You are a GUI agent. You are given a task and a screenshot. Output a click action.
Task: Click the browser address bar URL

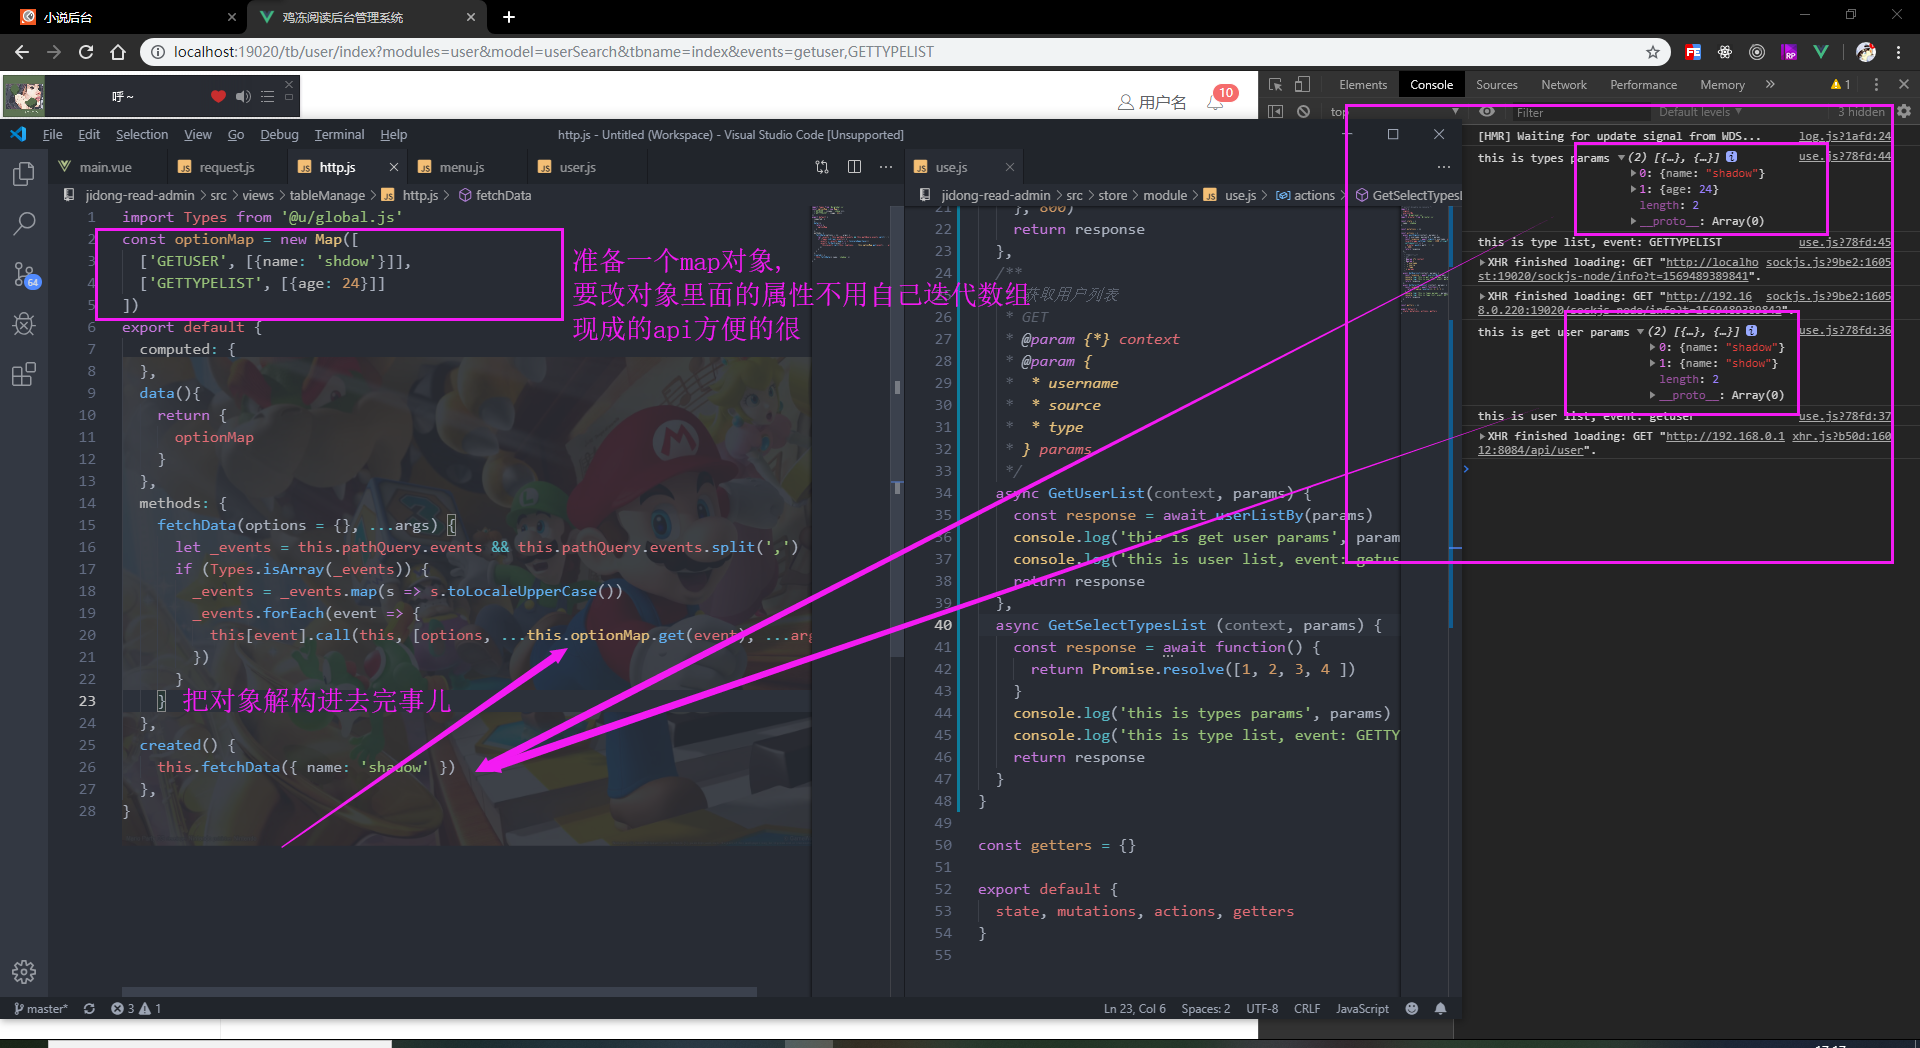[x=553, y=52]
